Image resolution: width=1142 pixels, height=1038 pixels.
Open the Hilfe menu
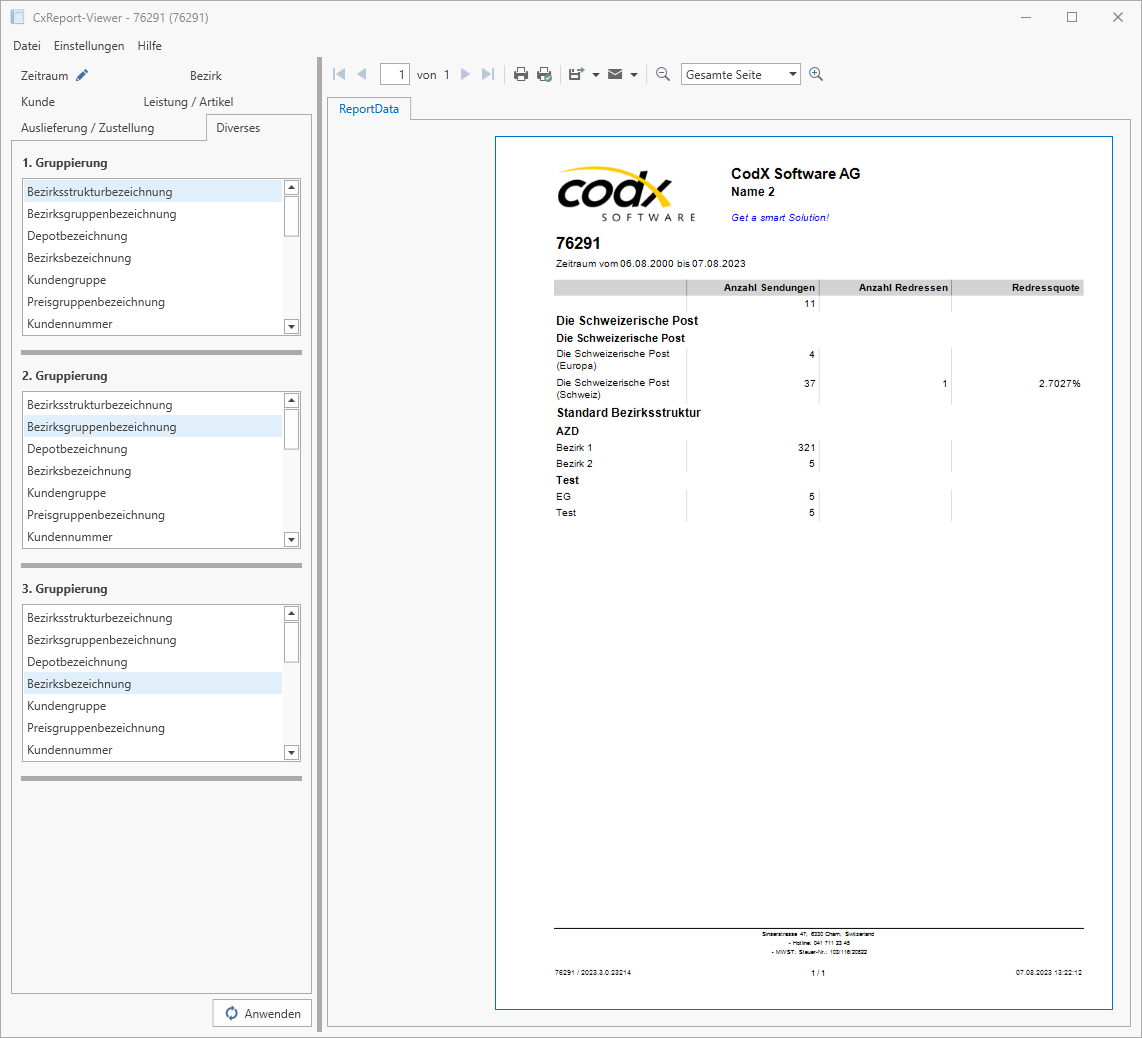(149, 46)
